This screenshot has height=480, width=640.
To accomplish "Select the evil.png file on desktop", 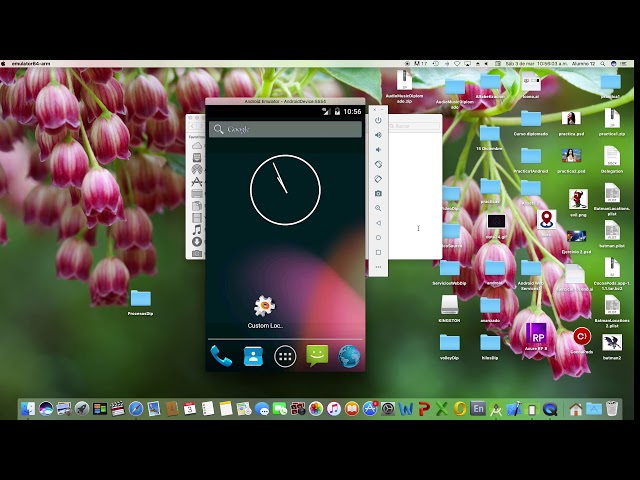I will [578, 203].
